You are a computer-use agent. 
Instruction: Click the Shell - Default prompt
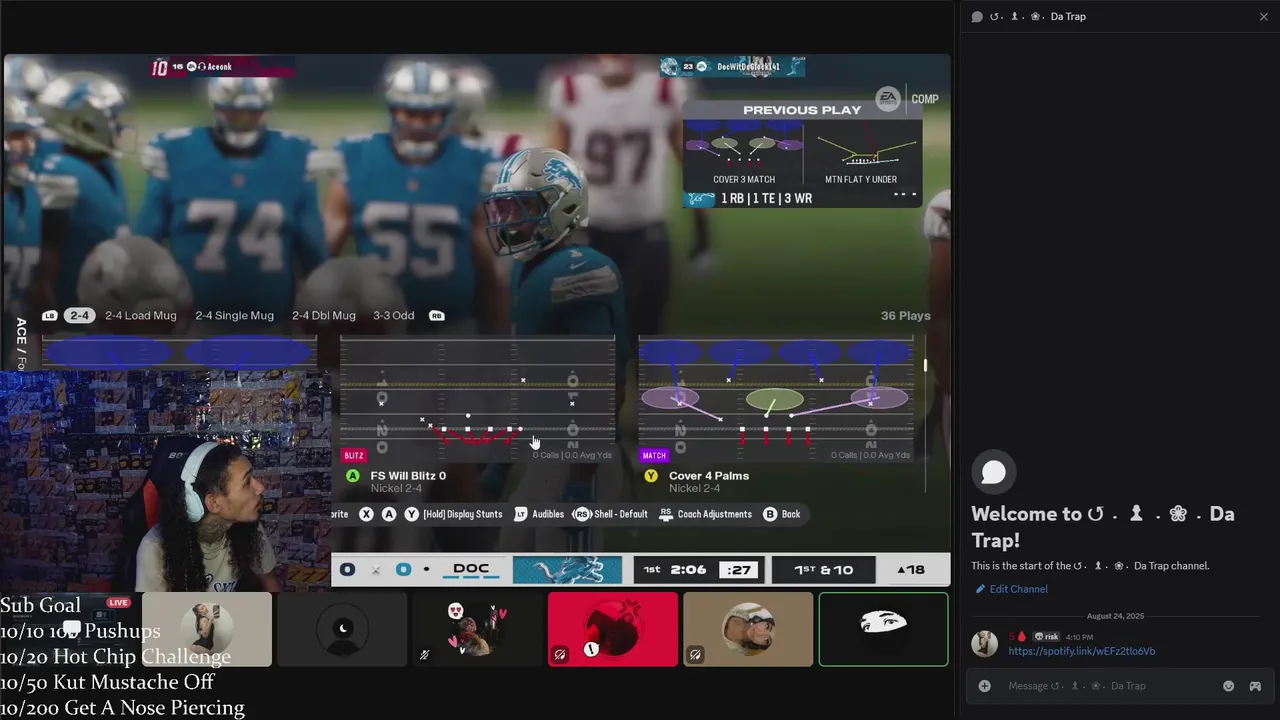621,514
